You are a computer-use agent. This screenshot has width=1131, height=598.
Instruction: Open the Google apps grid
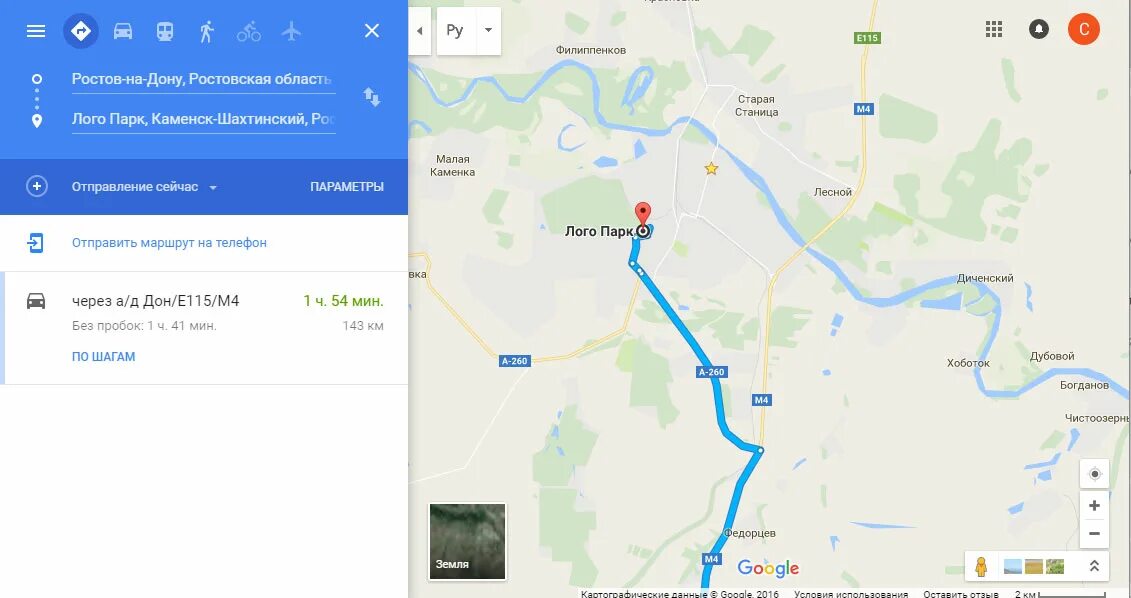pos(994,29)
